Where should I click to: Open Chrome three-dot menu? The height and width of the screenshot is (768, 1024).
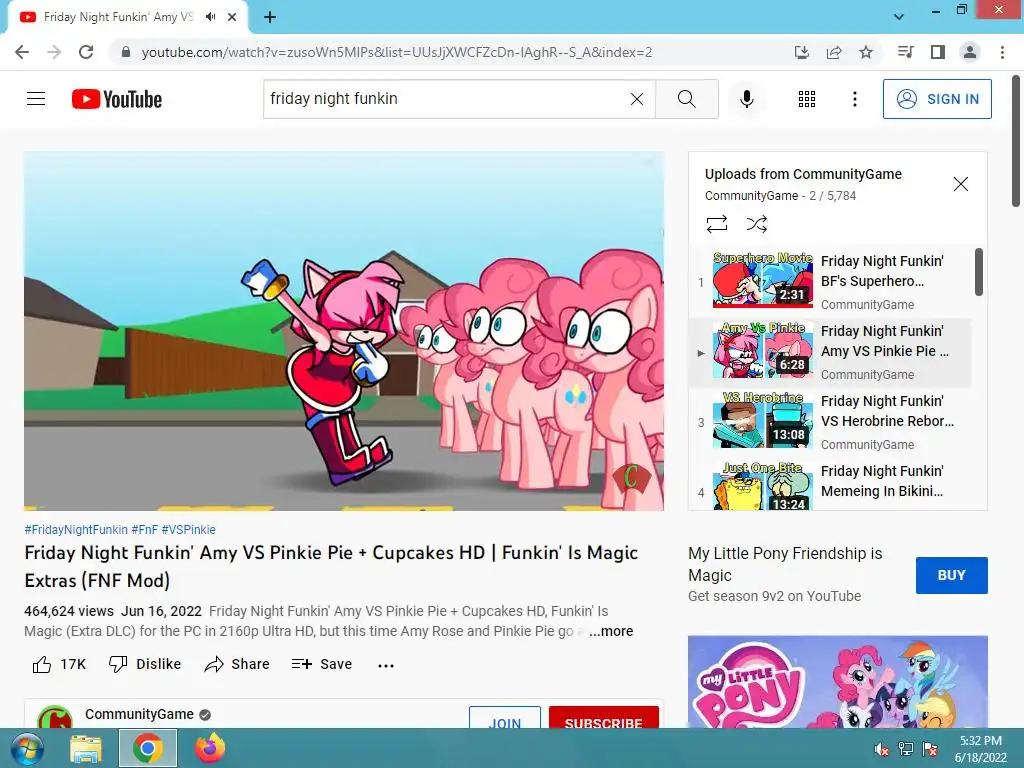[1002, 52]
